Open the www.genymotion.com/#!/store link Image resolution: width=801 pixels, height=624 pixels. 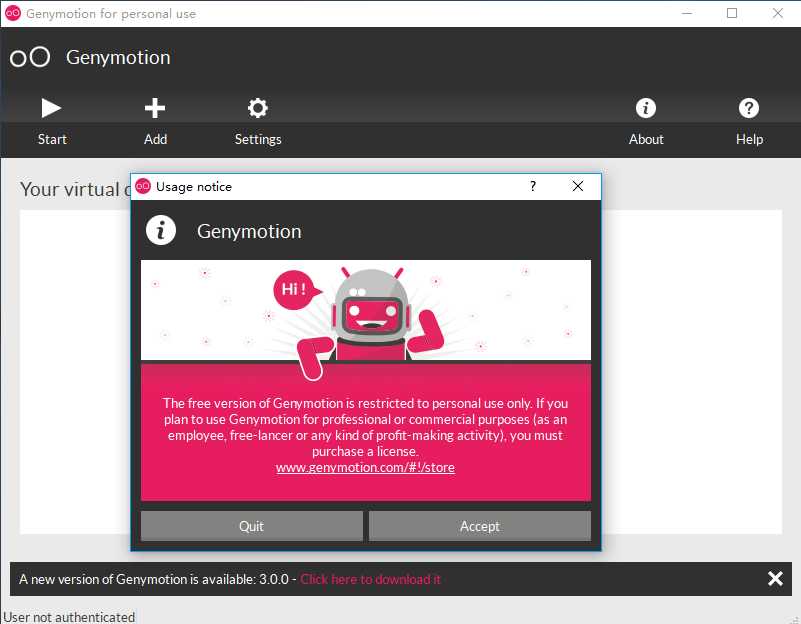pos(365,467)
